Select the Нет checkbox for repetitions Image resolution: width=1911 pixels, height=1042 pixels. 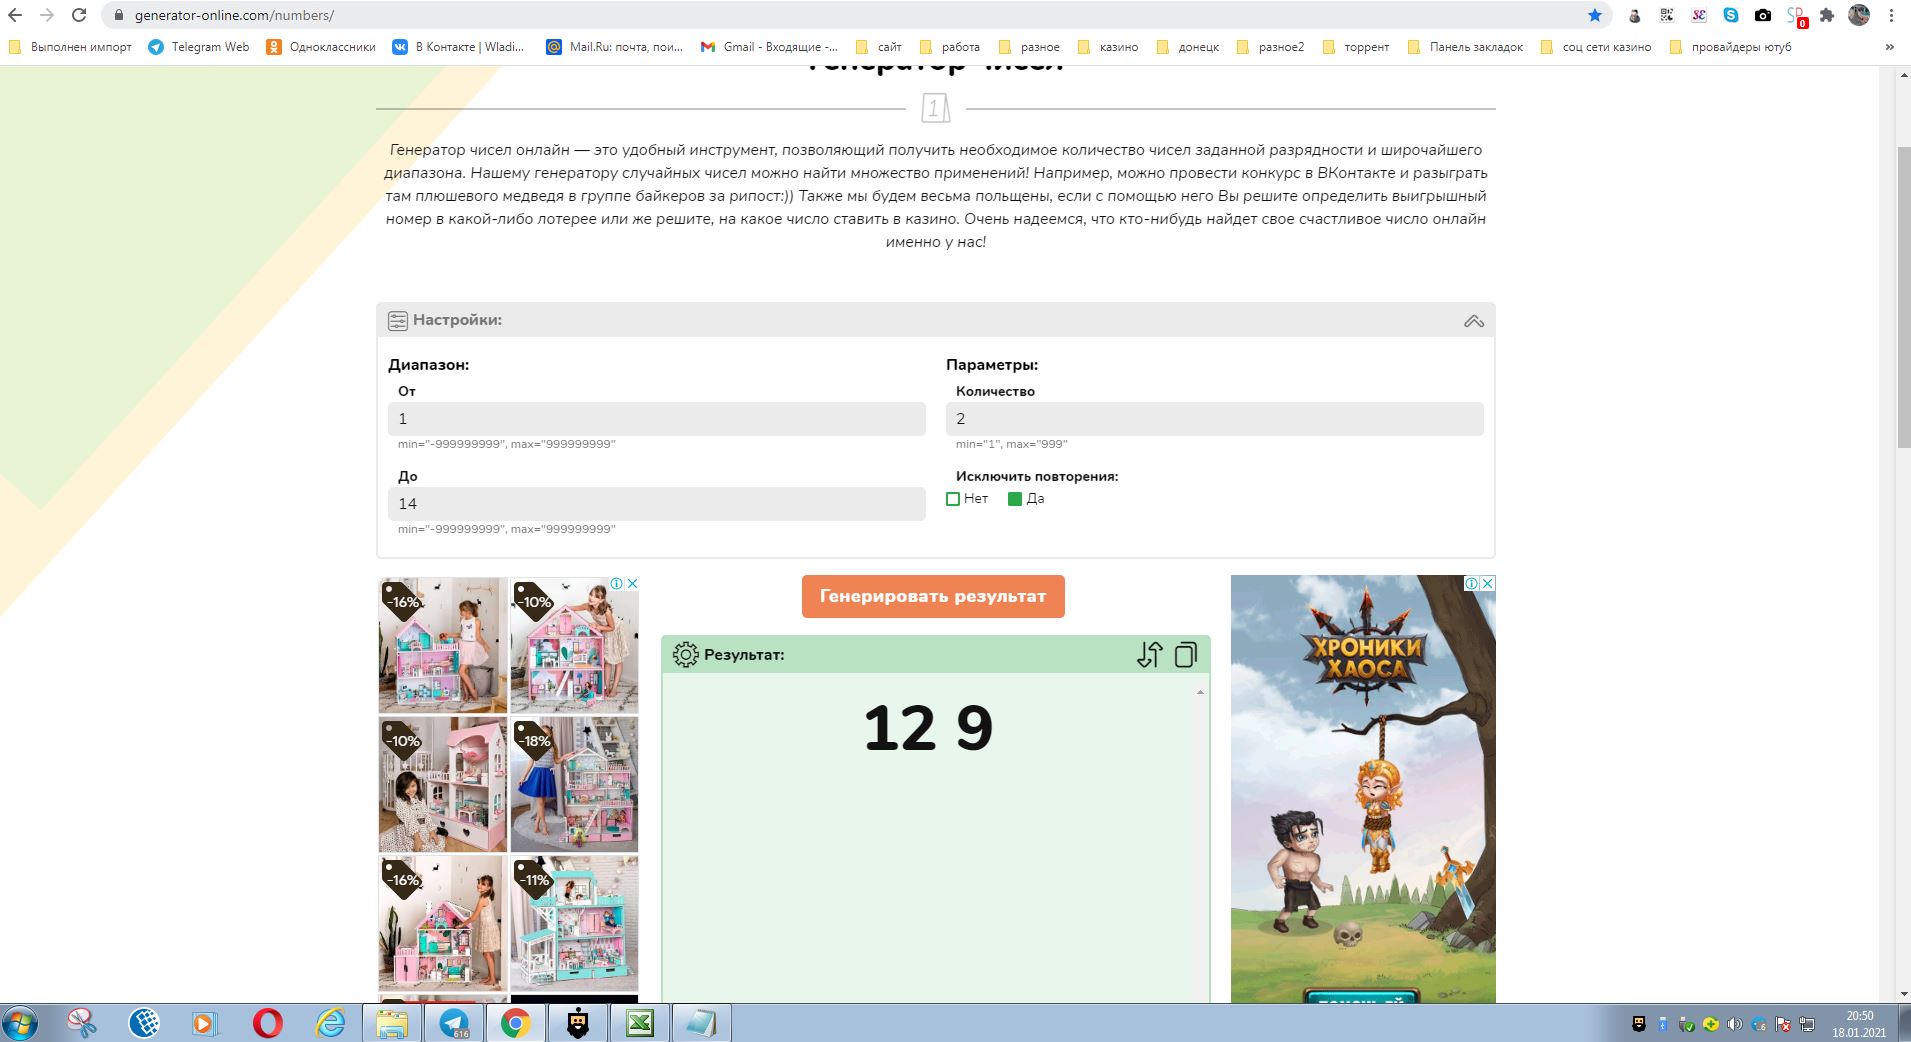pyautogui.click(x=953, y=499)
